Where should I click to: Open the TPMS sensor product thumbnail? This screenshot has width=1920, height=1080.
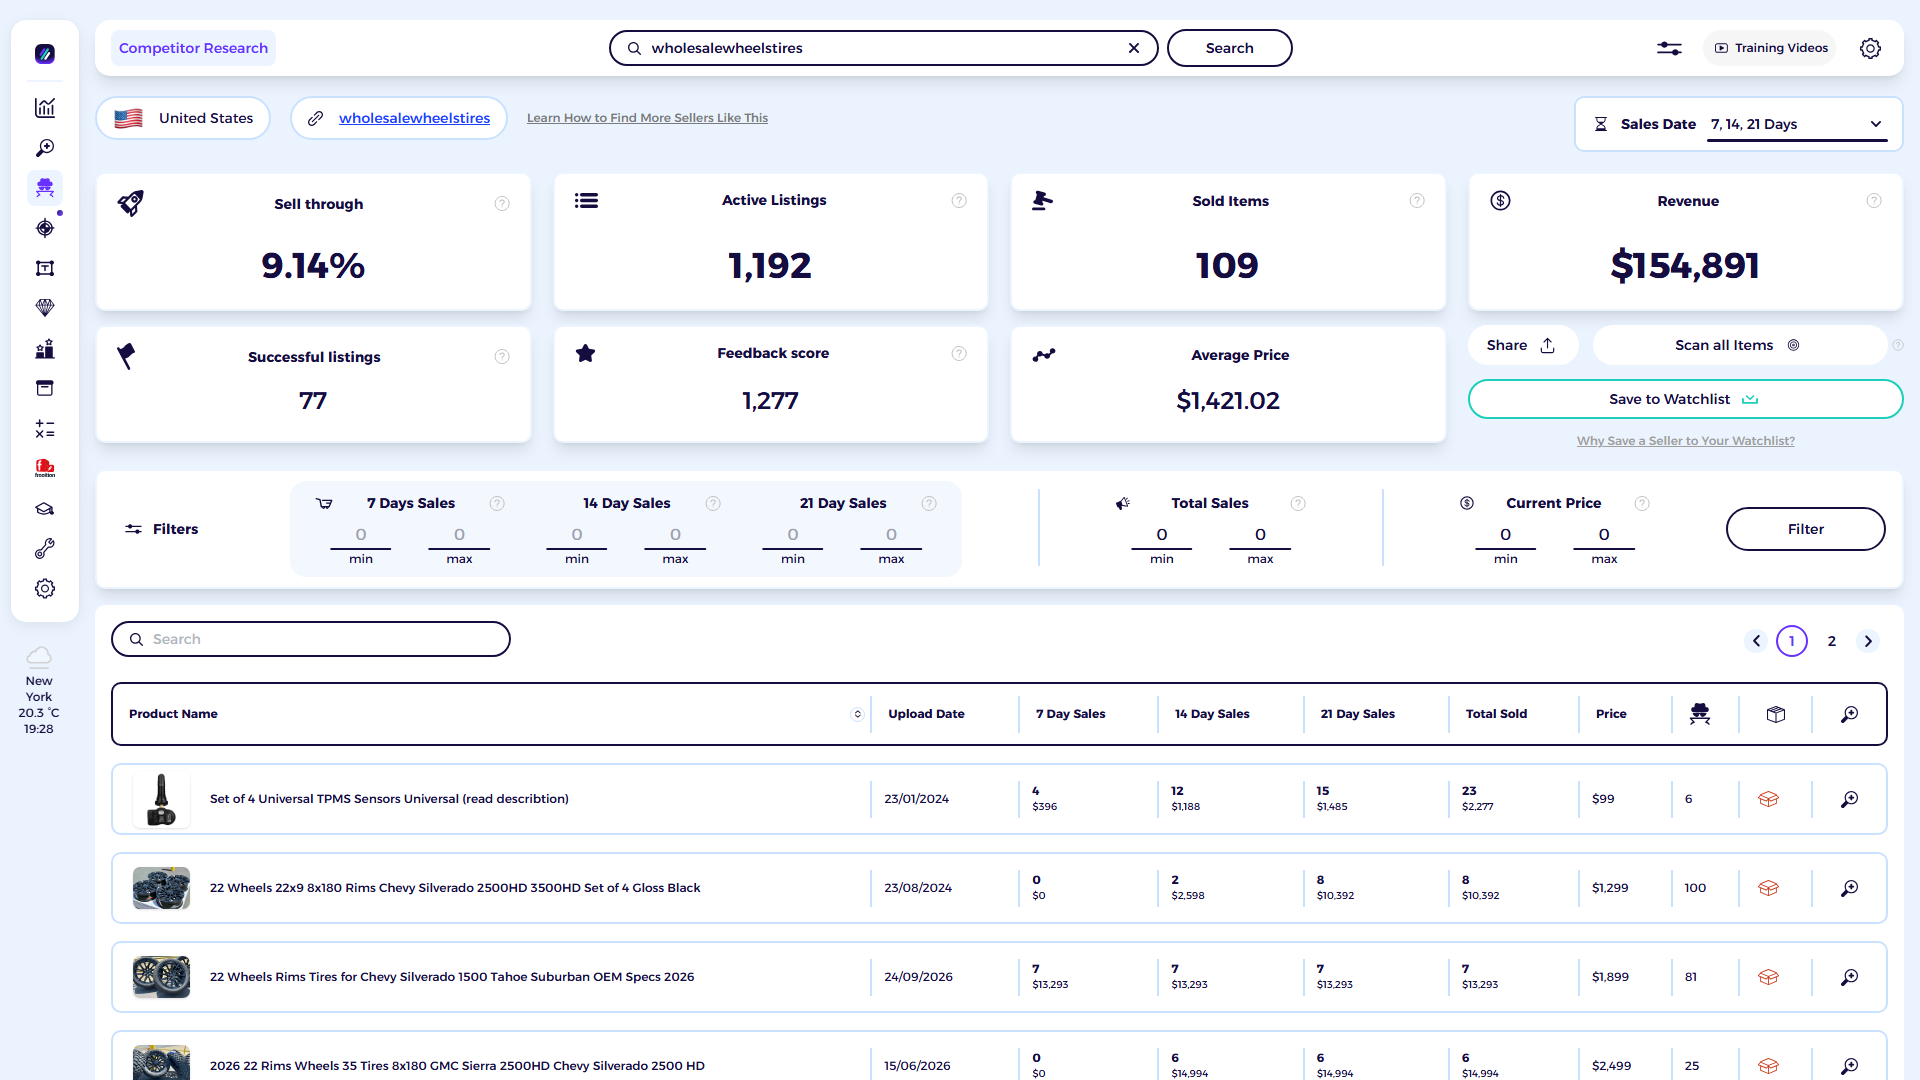click(161, 799)
